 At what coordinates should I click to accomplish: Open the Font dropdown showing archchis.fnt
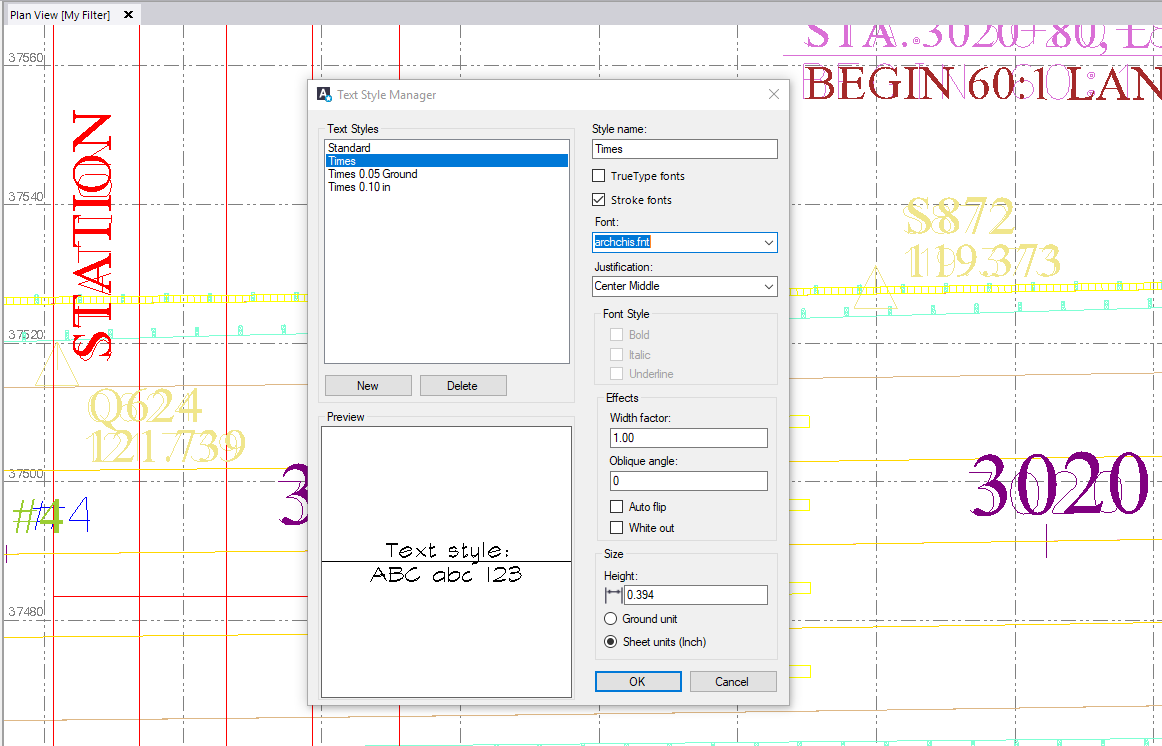click(684, 242)
